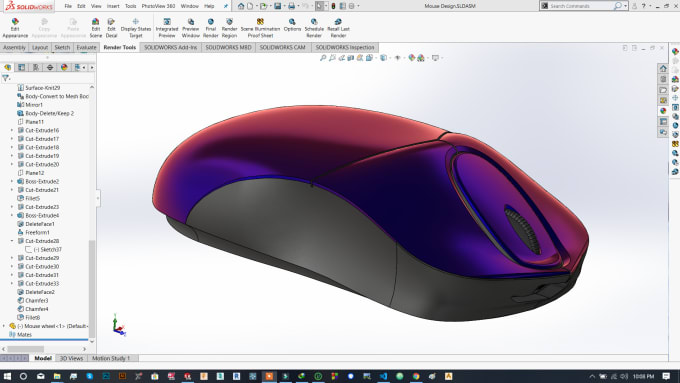This screenshot has width=680, height=383.
Task: Expand the Boss-Extrude2 feature
Action: click(12, 181)
